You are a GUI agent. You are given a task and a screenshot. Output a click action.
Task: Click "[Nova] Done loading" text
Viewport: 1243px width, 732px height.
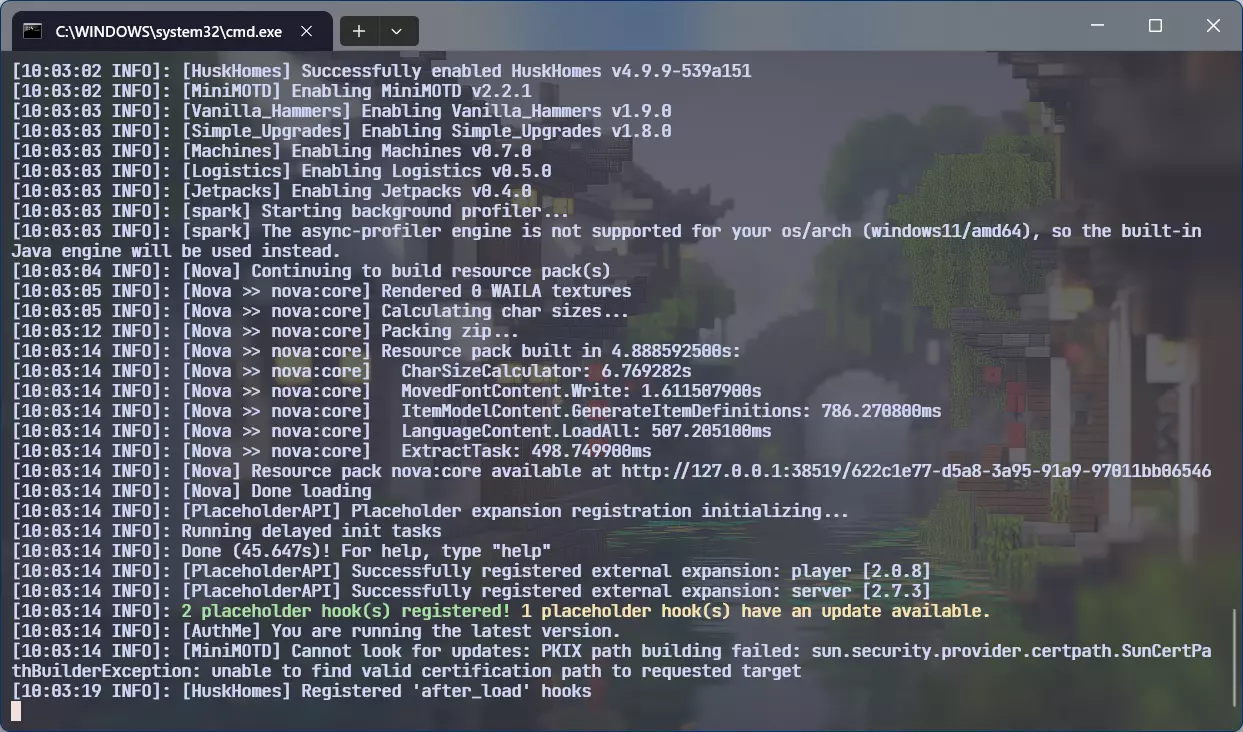pos(276,491)
